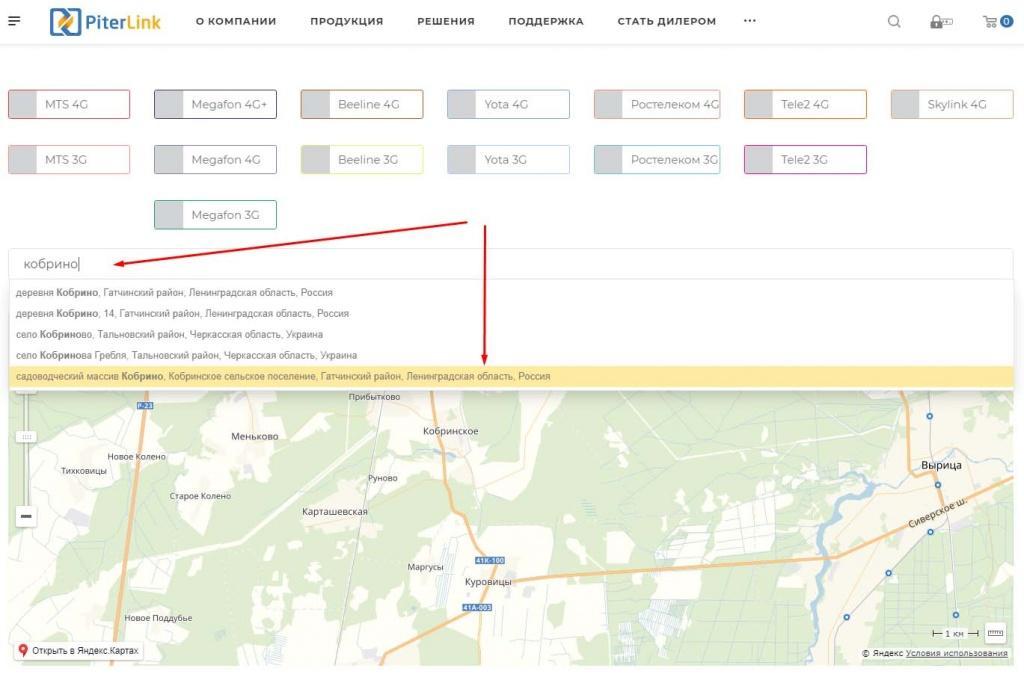
Task: Click Новое Колено label on map
Action: (136, 457)
